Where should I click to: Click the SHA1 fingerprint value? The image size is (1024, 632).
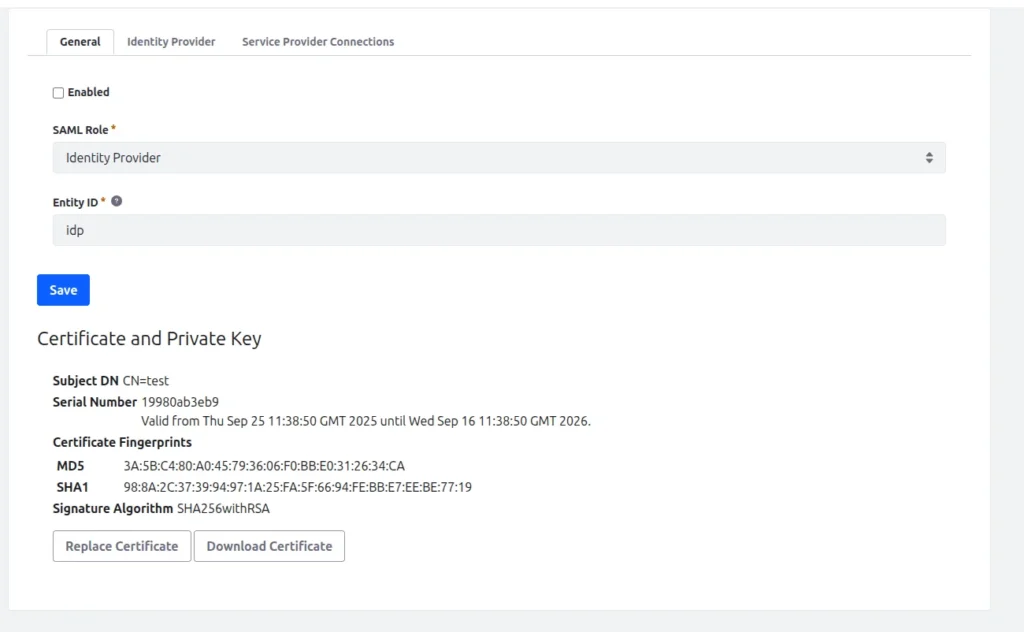297,487
